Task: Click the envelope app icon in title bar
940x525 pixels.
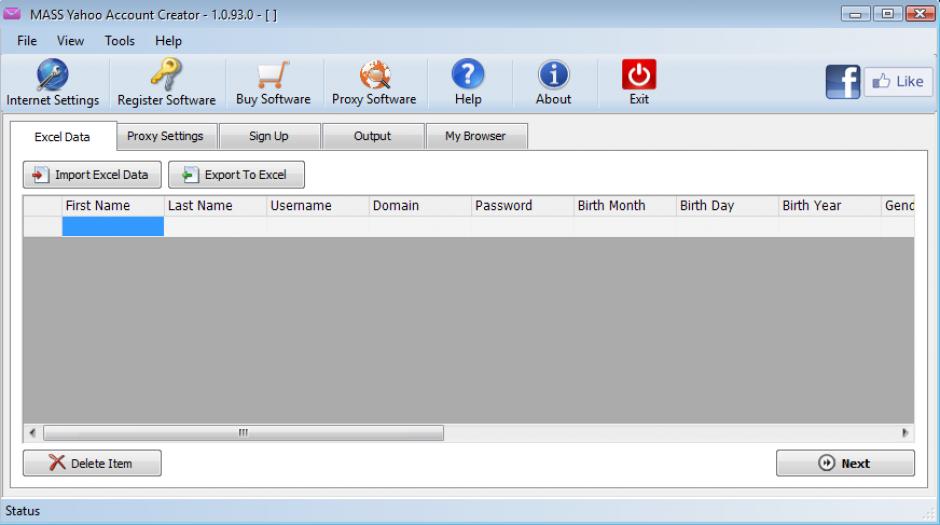Action: (x=12, y=13)
